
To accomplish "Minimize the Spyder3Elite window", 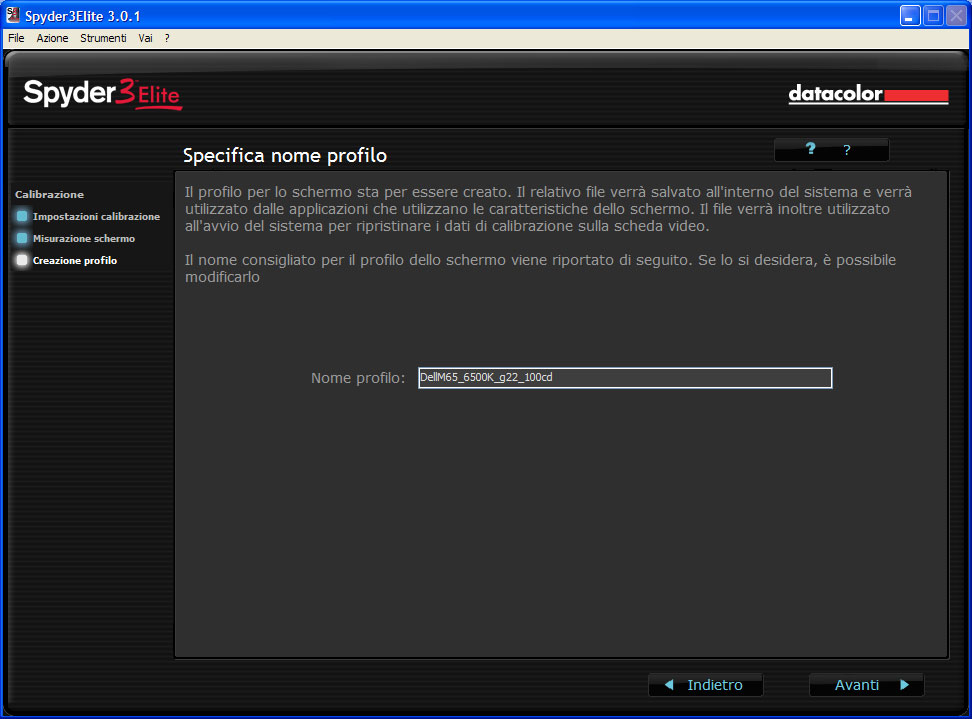I will pyautogui.click(x=909, y=15).
